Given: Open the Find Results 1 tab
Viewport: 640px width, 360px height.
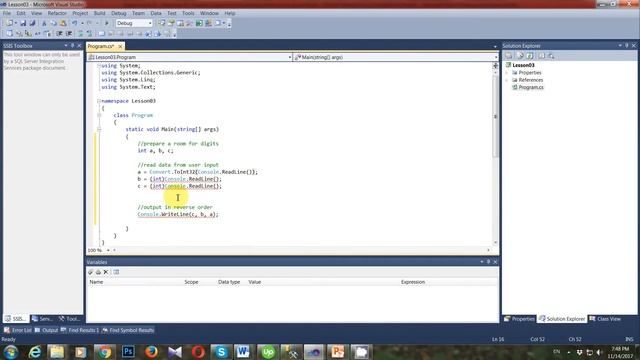Looking at the screenshot, I should tap(80, 330).
